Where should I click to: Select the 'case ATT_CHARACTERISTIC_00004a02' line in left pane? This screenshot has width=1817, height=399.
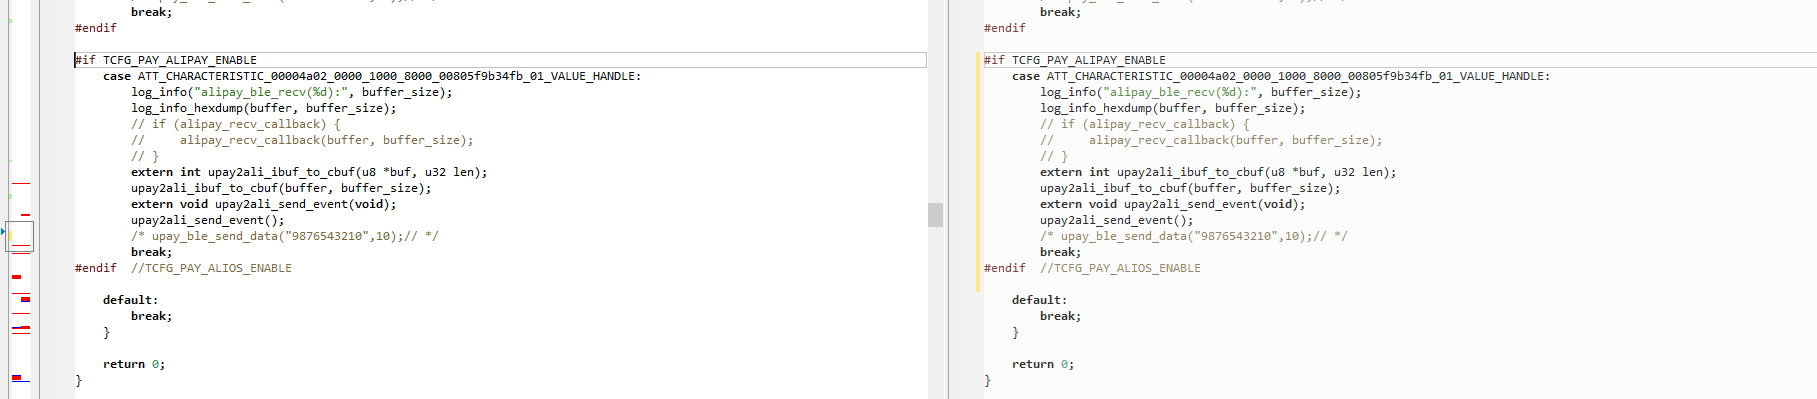(372, 76)
